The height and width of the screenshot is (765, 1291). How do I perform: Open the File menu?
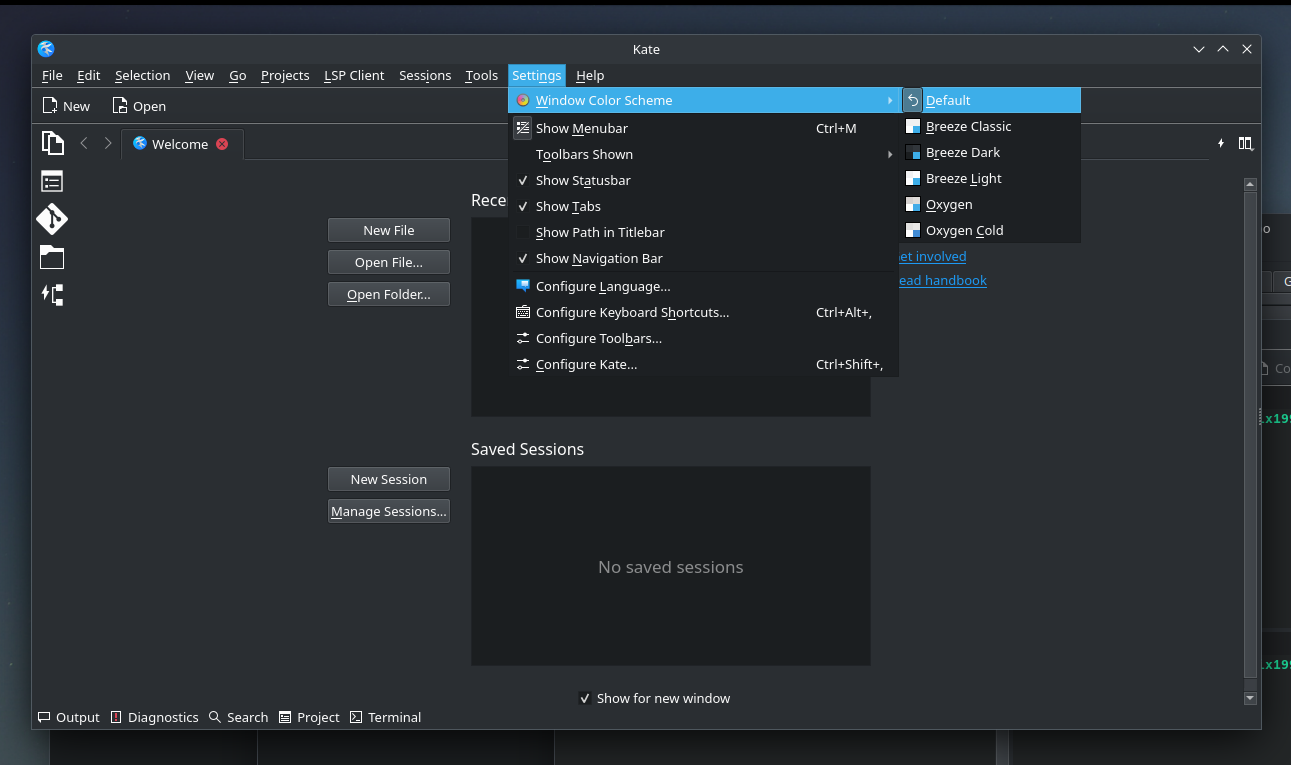(52, 75)
